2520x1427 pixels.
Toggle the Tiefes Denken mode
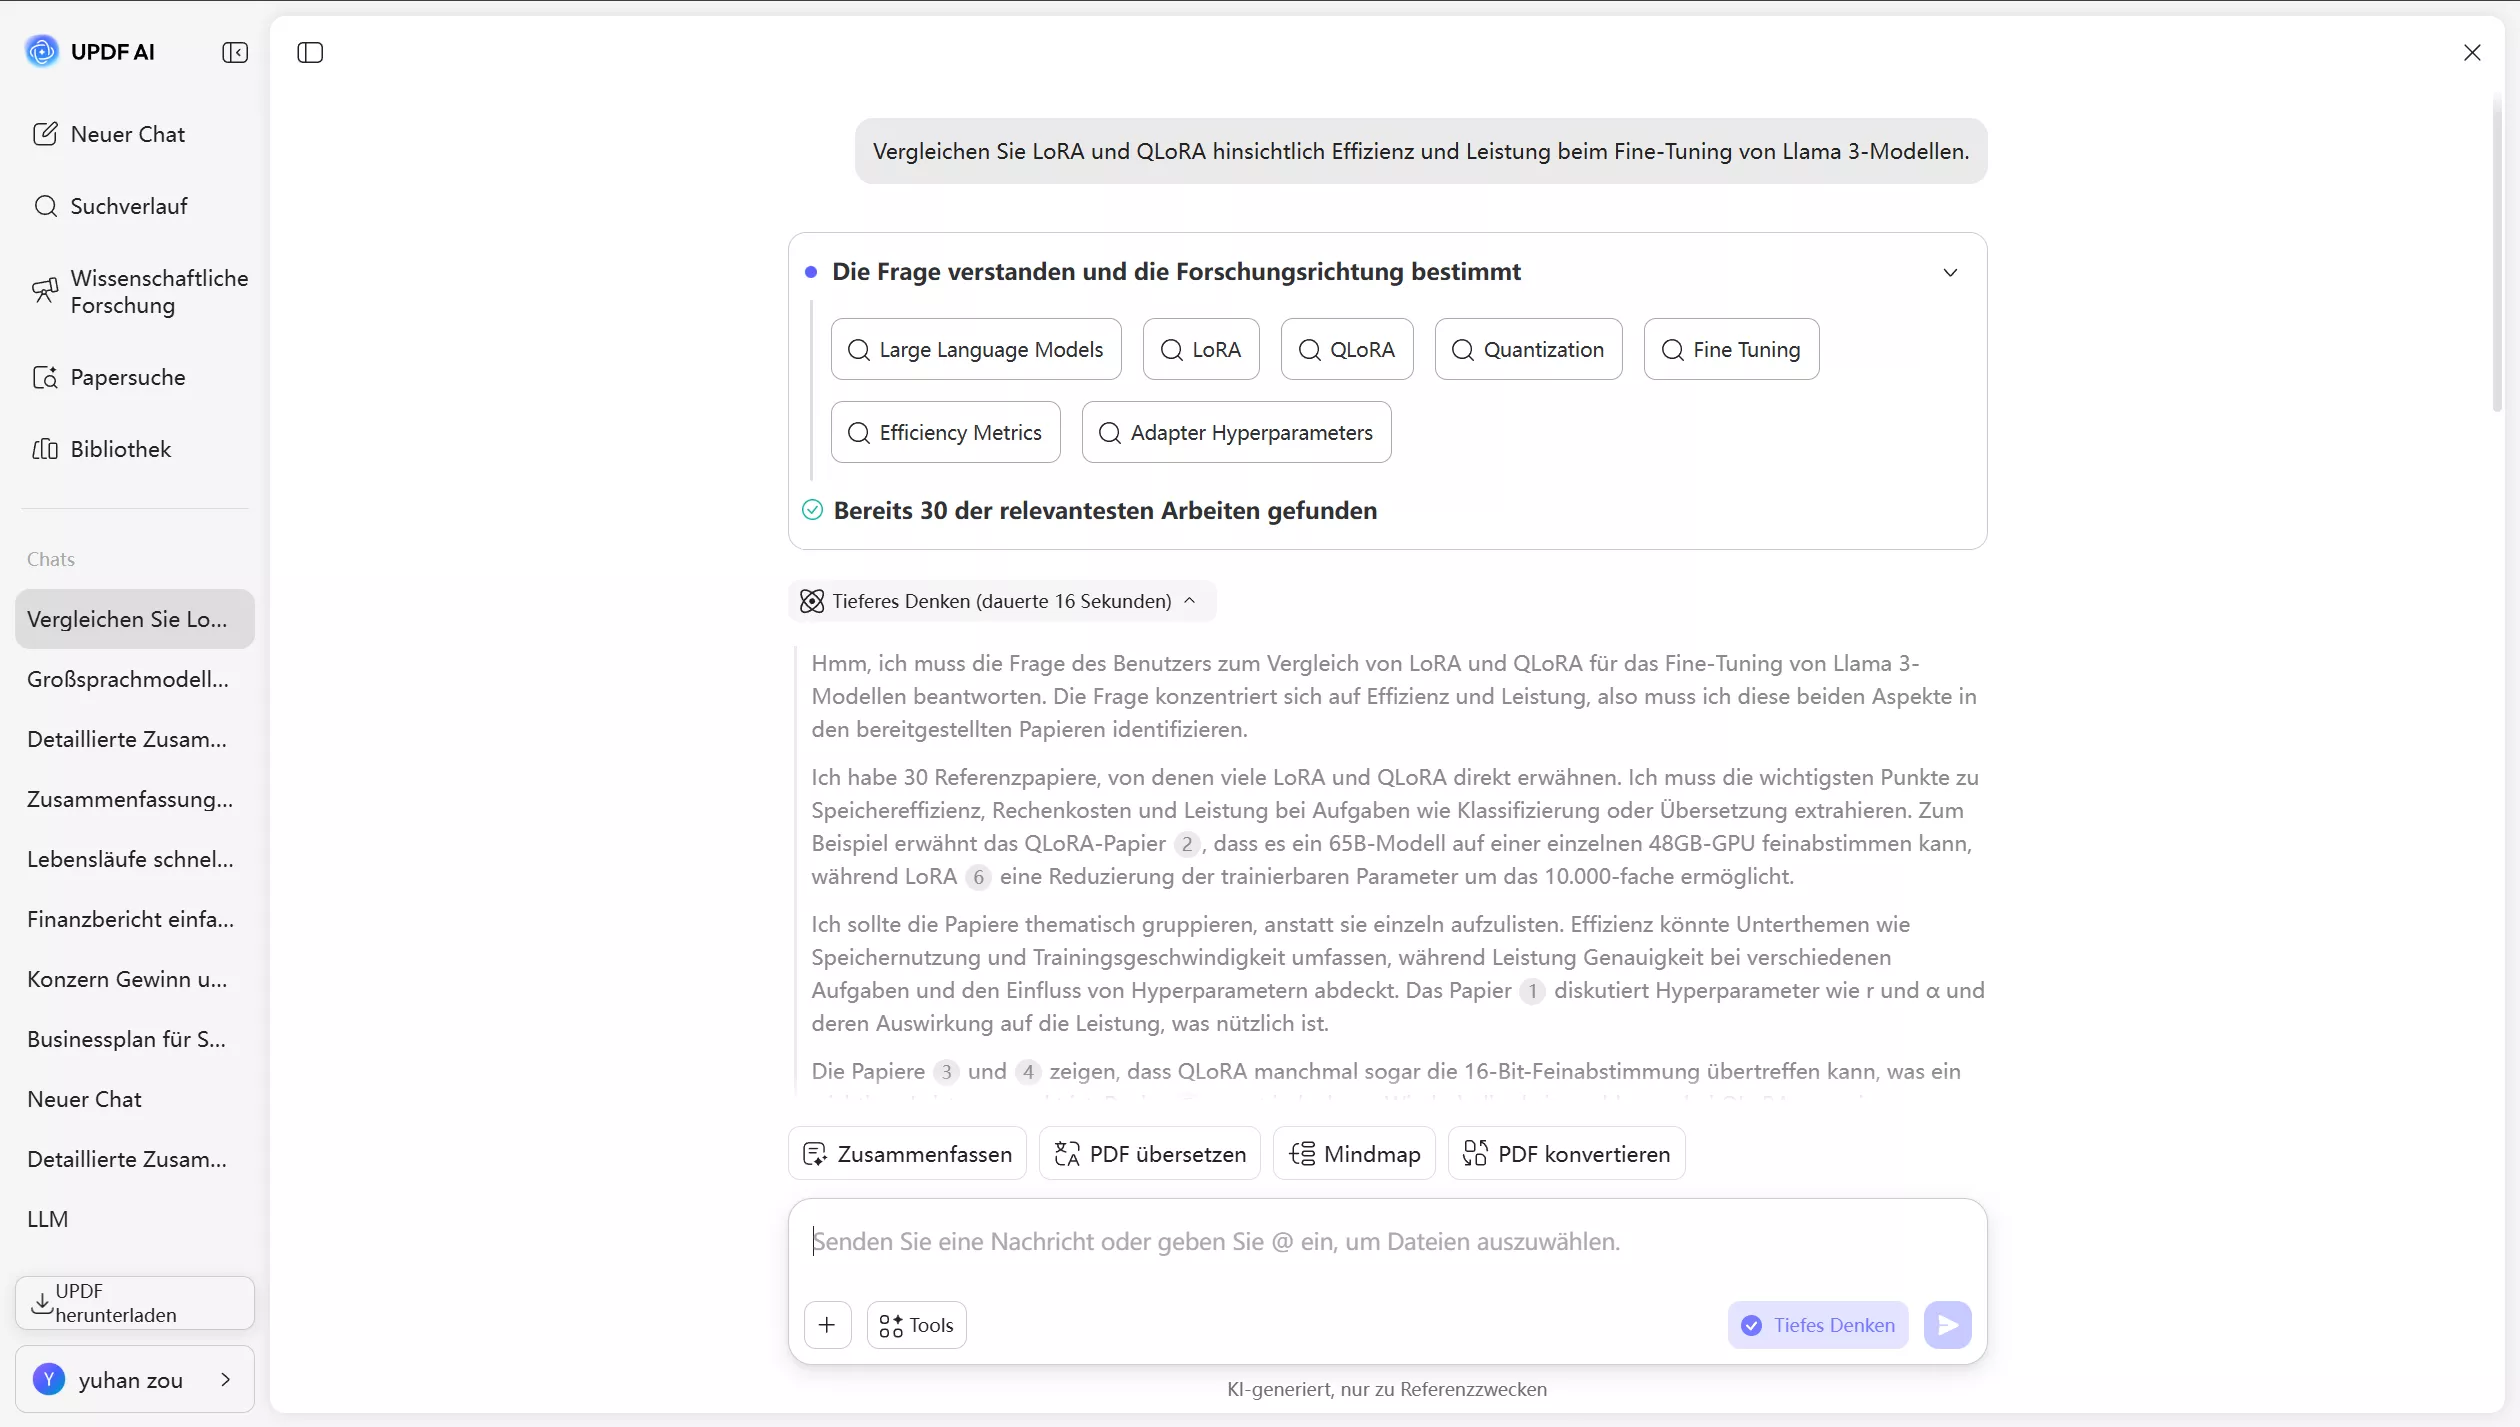[1817, 1325]
